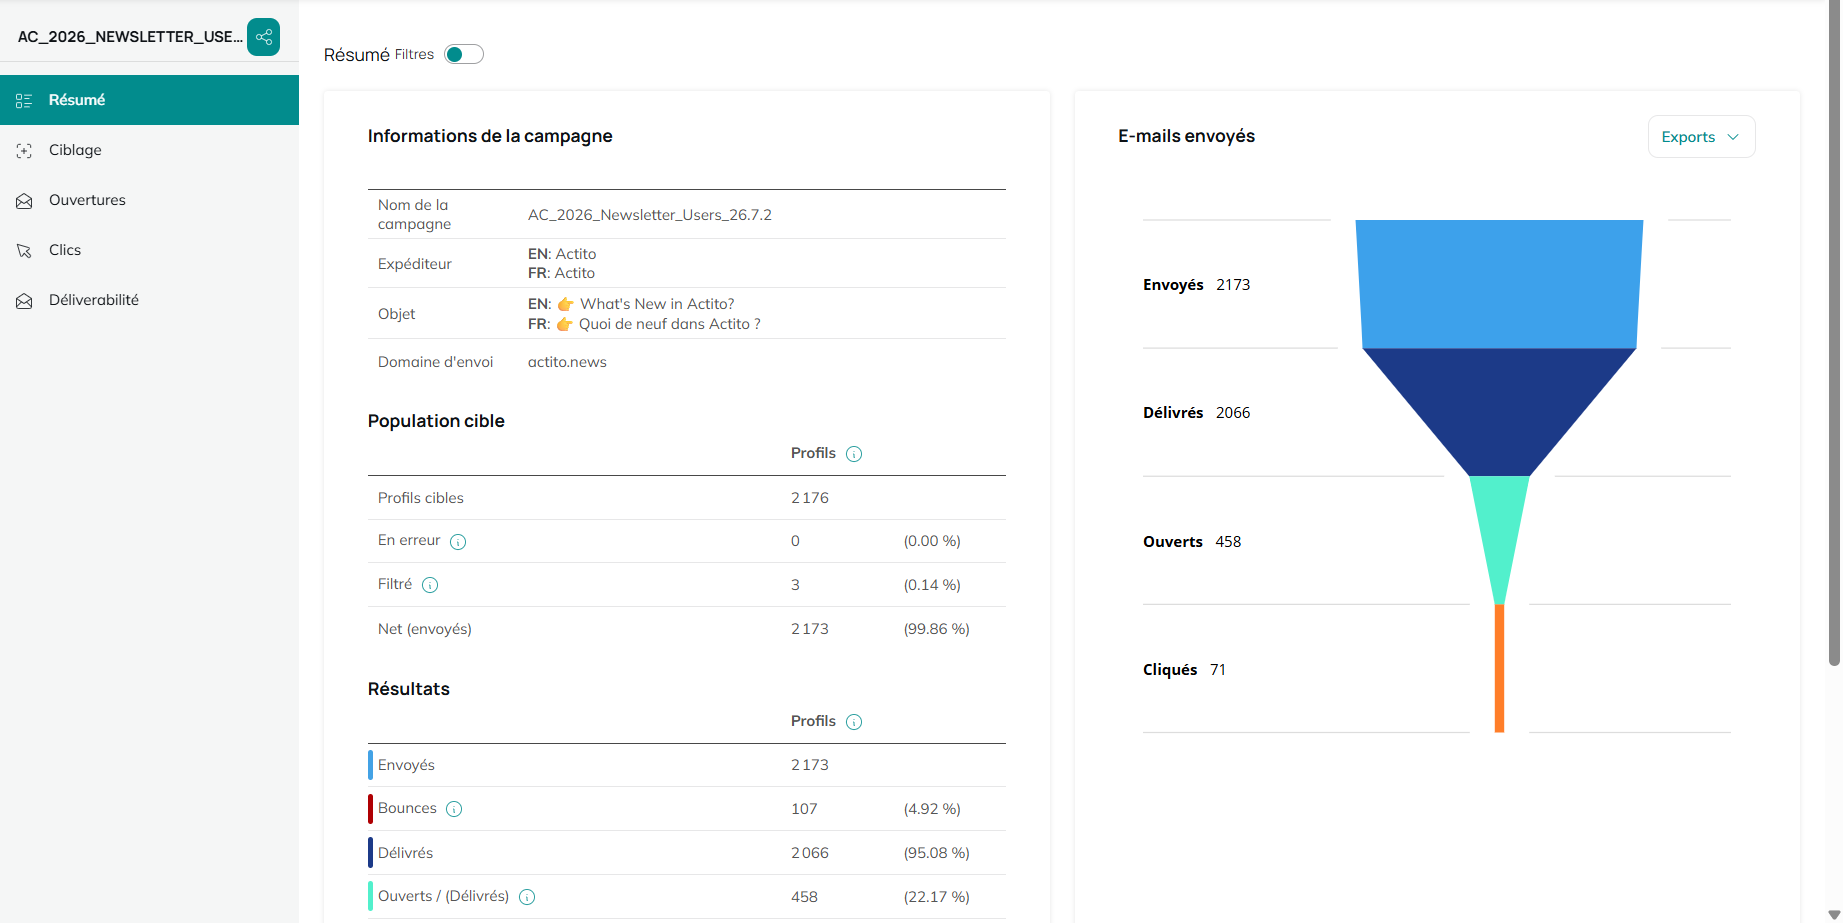The width and height of the screenshot is (1843, 923).
Task: Navigate to the Clics section
Action: click(x=149, y=250)
